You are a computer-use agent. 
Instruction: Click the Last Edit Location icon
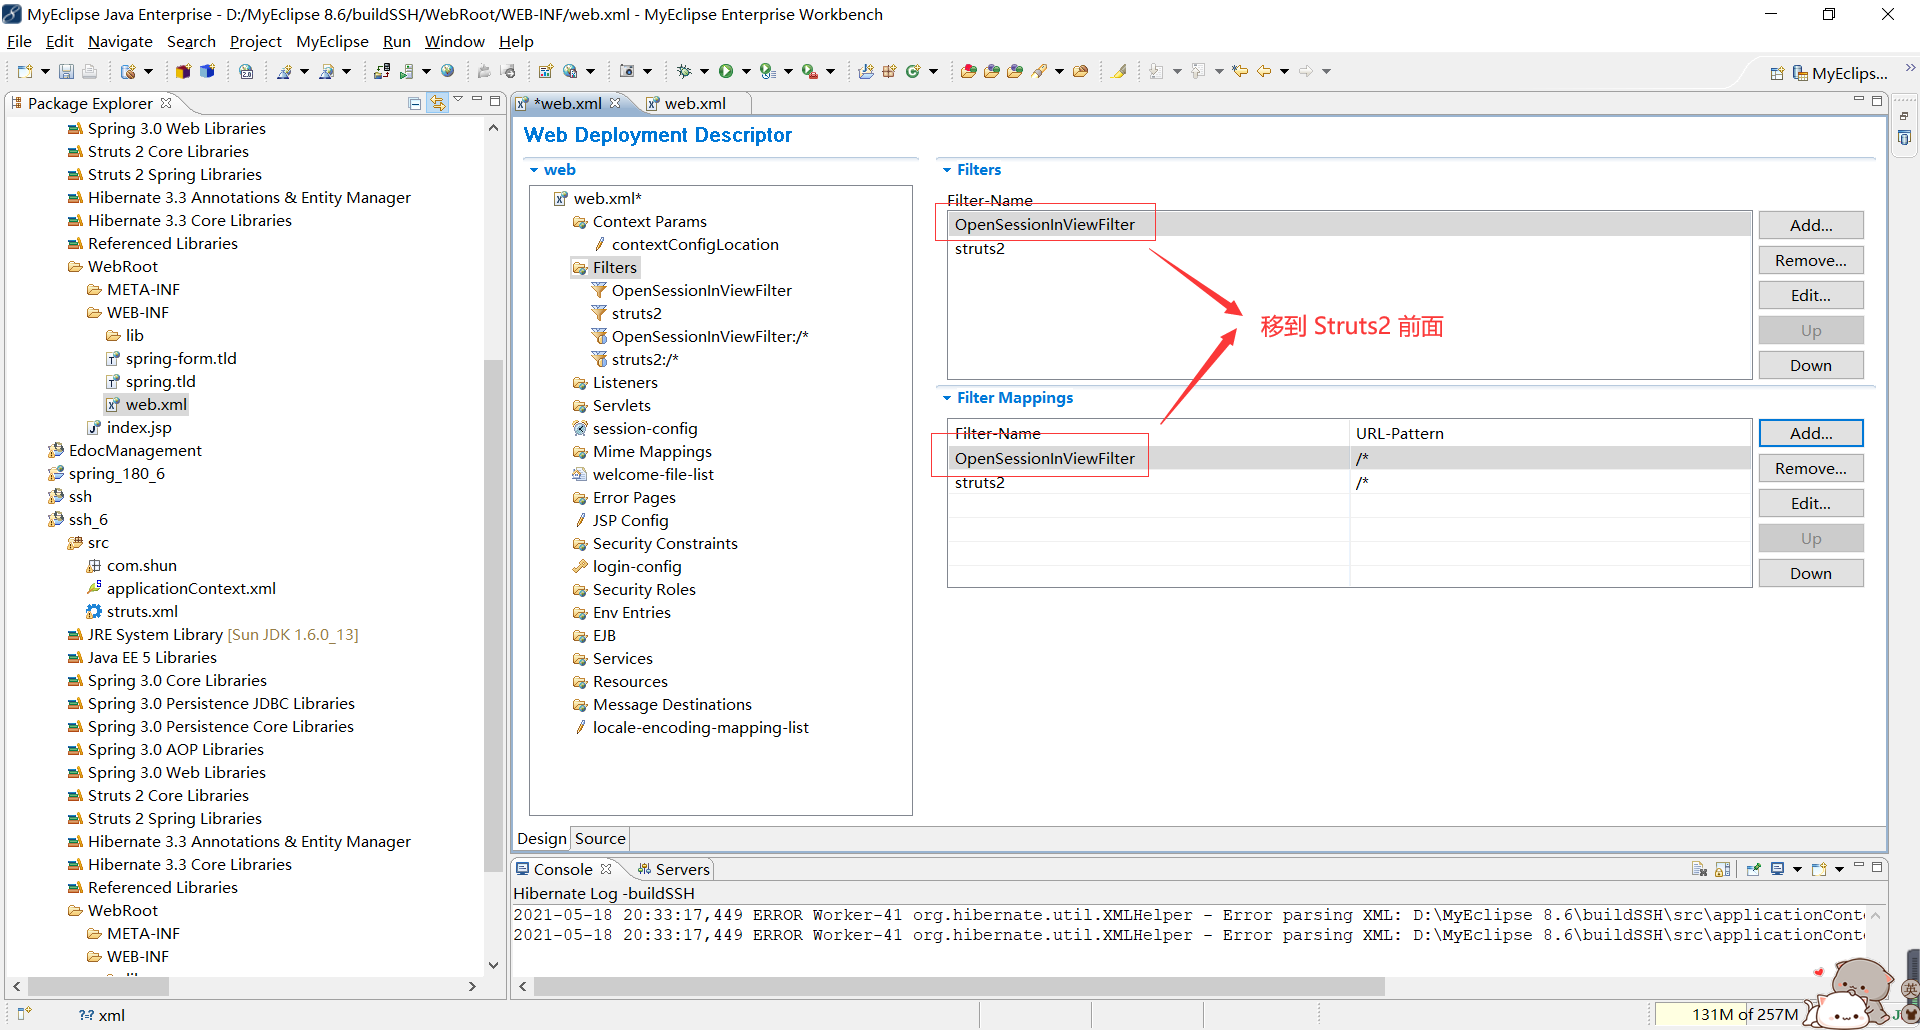tap(1240, 71)
